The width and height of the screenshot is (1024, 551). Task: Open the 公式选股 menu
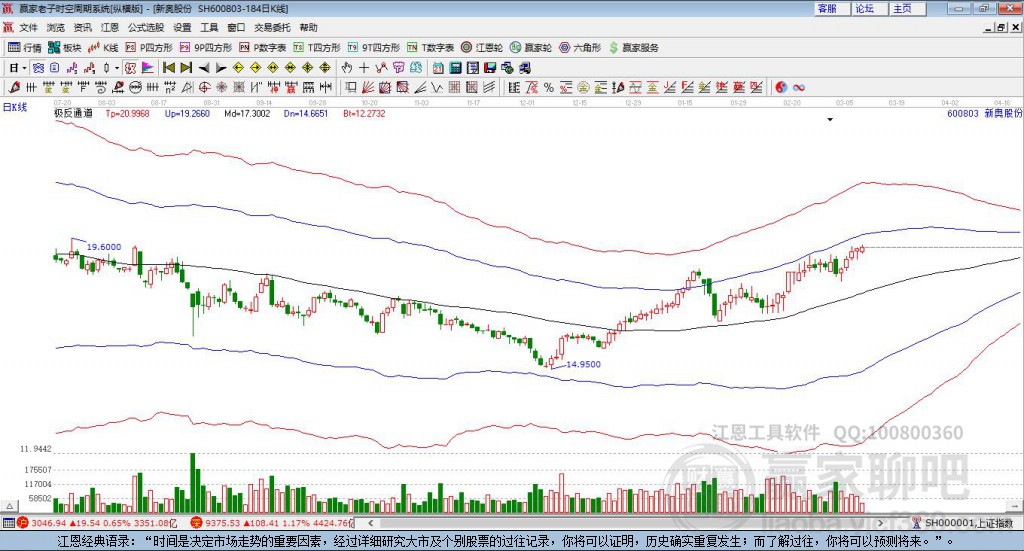(146, 27)
